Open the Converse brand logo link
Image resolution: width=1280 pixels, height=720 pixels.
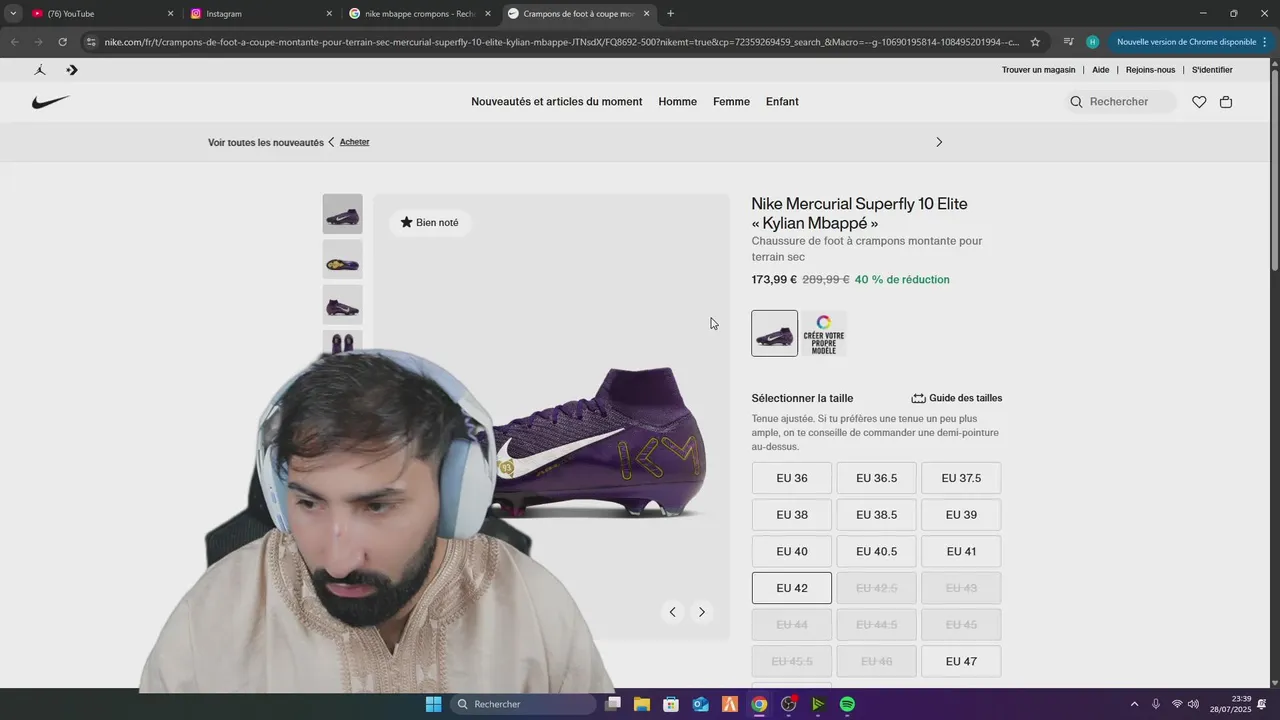point(72,70)
